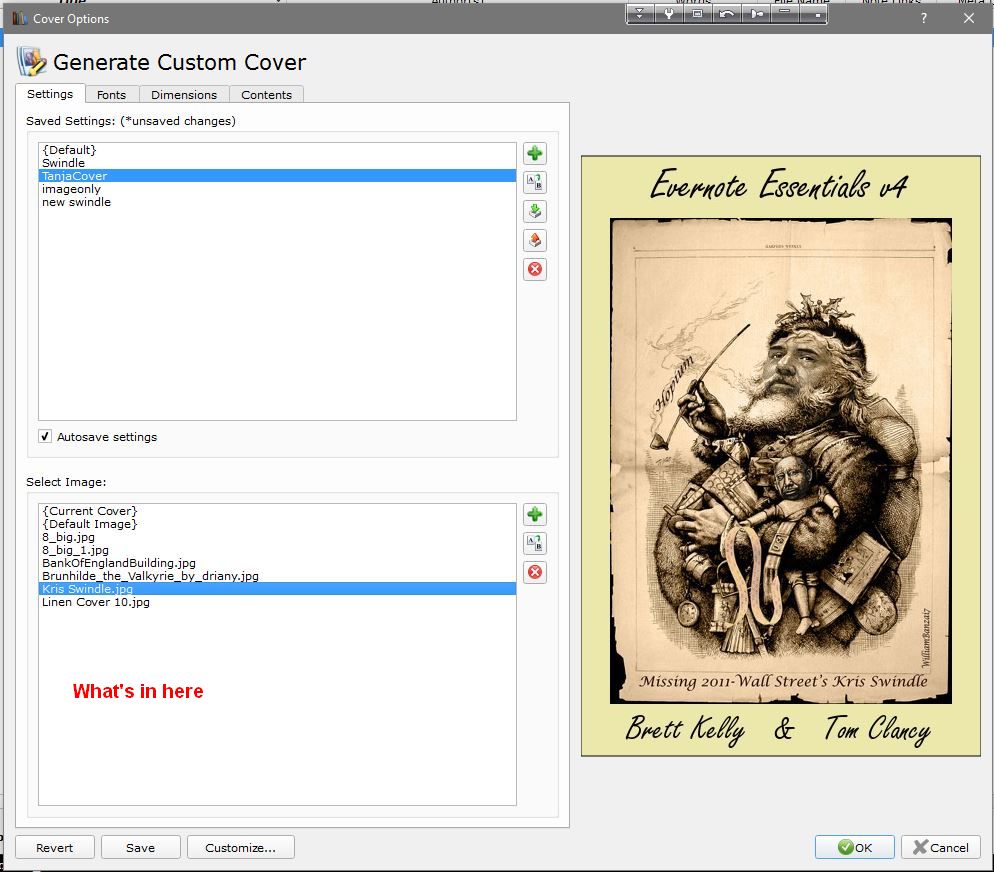Rename the selected saved setting
This screenshot has width=994, height=872.
coord(534,183)
